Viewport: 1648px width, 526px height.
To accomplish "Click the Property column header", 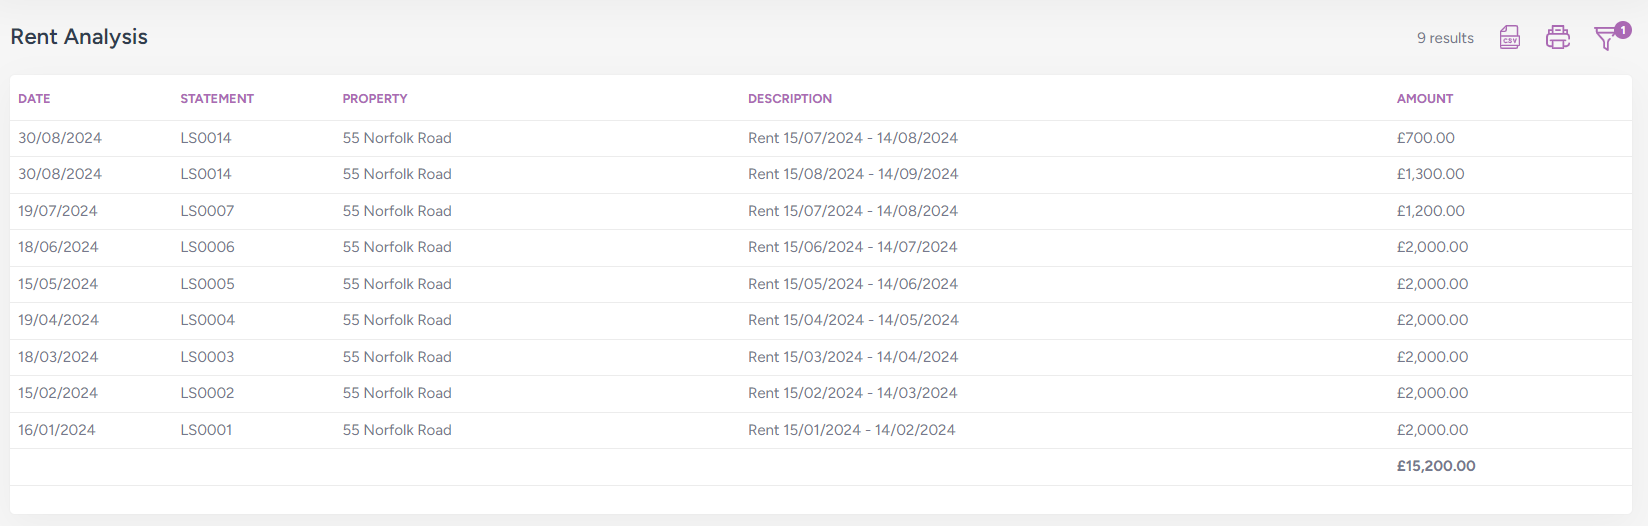I will tap(375, 99).
